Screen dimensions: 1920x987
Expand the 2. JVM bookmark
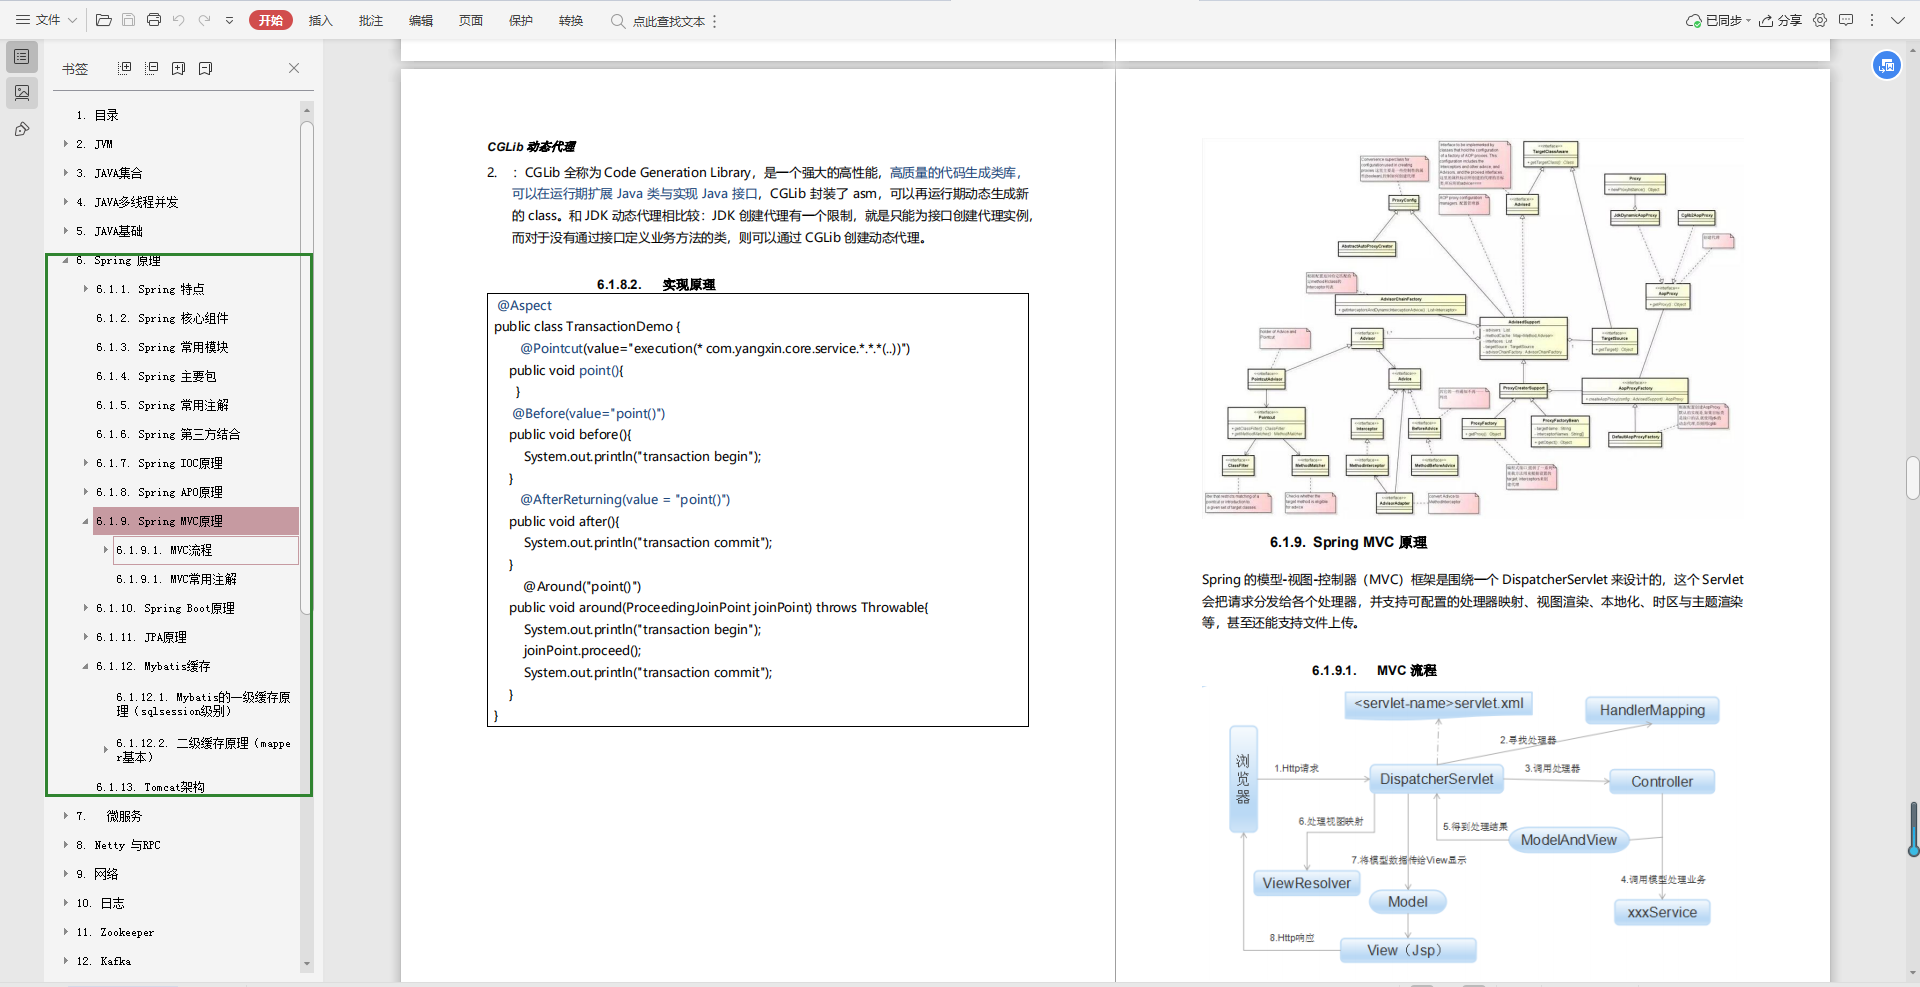66,144
